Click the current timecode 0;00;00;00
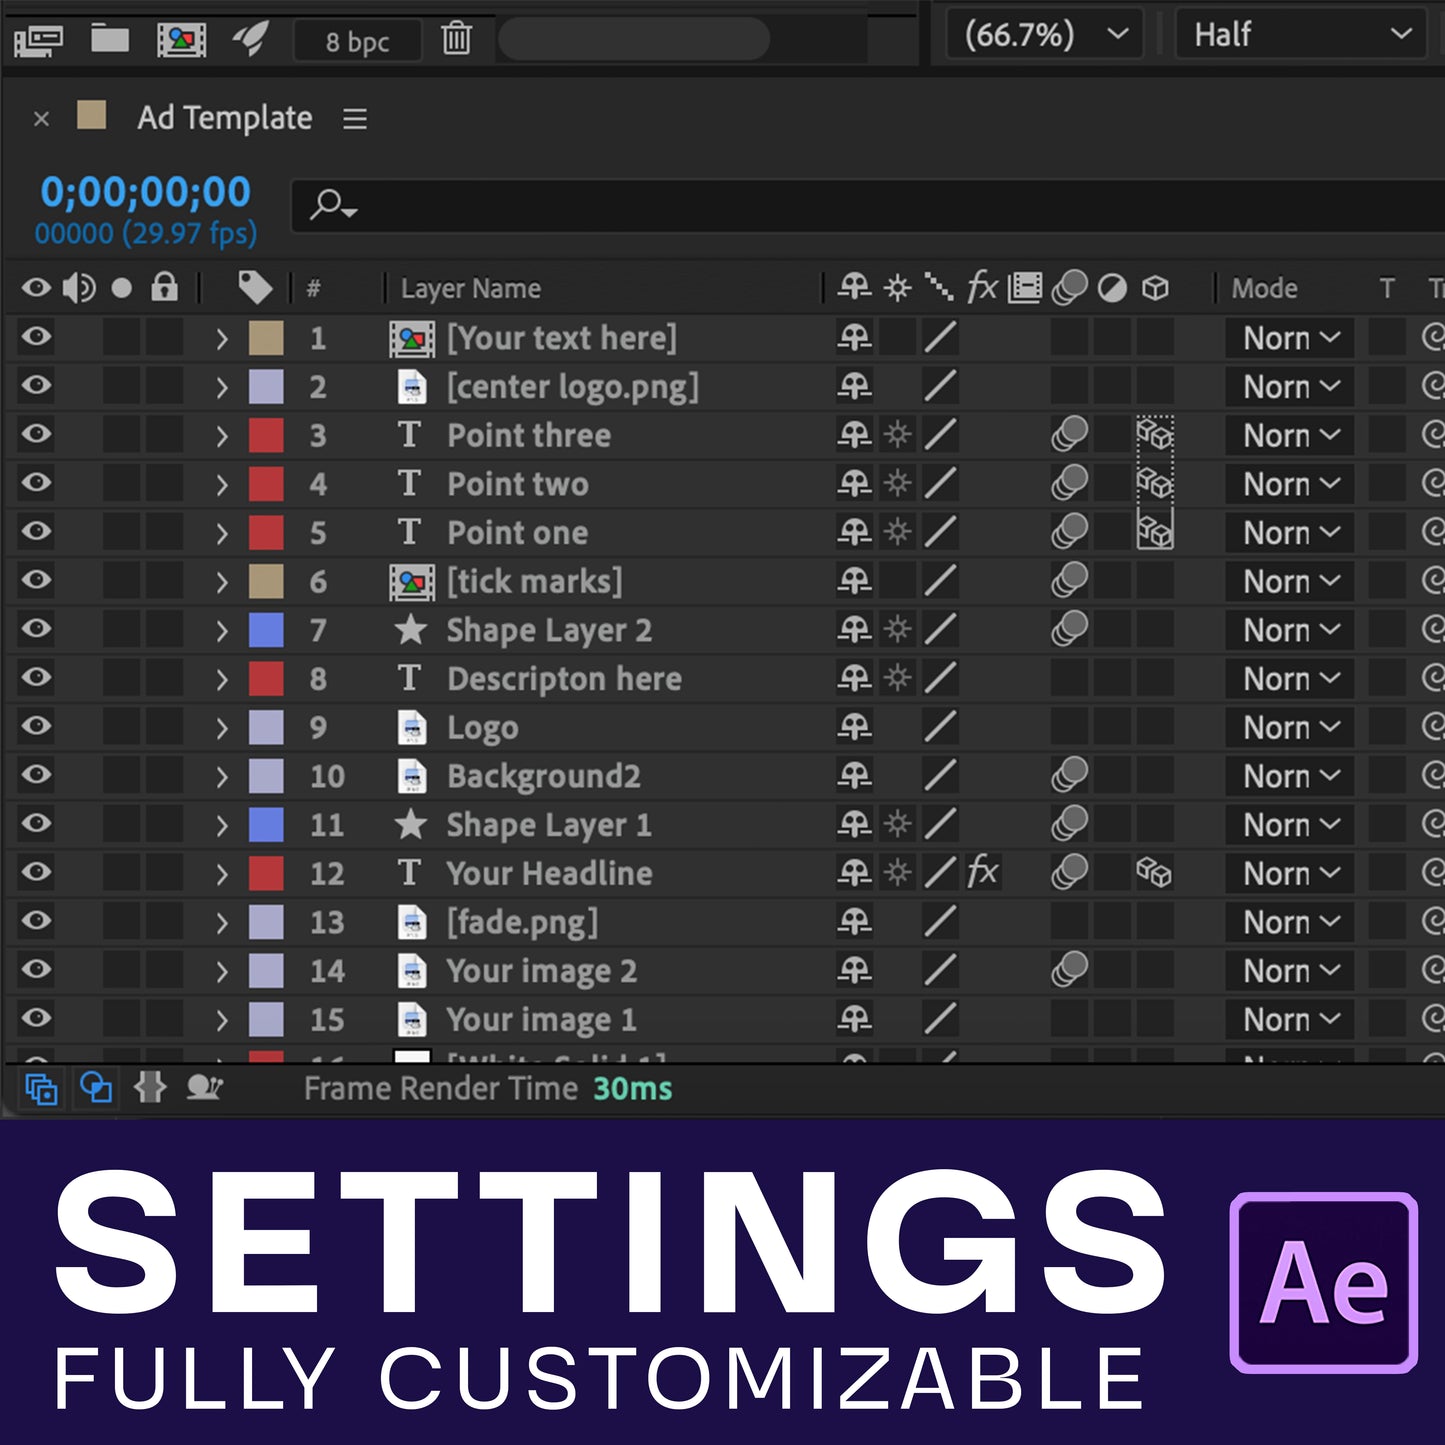 tap(145, 192)
